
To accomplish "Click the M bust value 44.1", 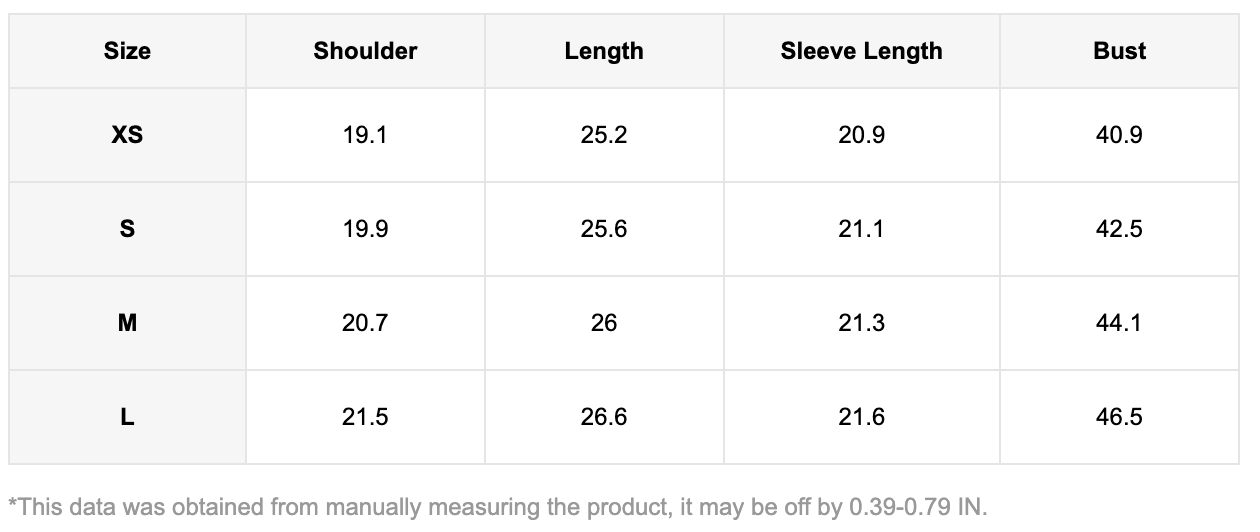I will pos(1119,323).
